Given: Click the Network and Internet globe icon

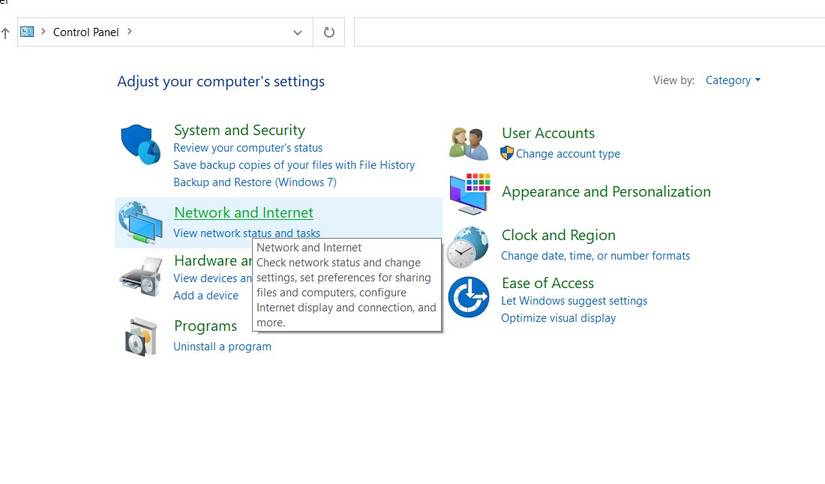Looking at the screenshot, I should pos(140,223).
